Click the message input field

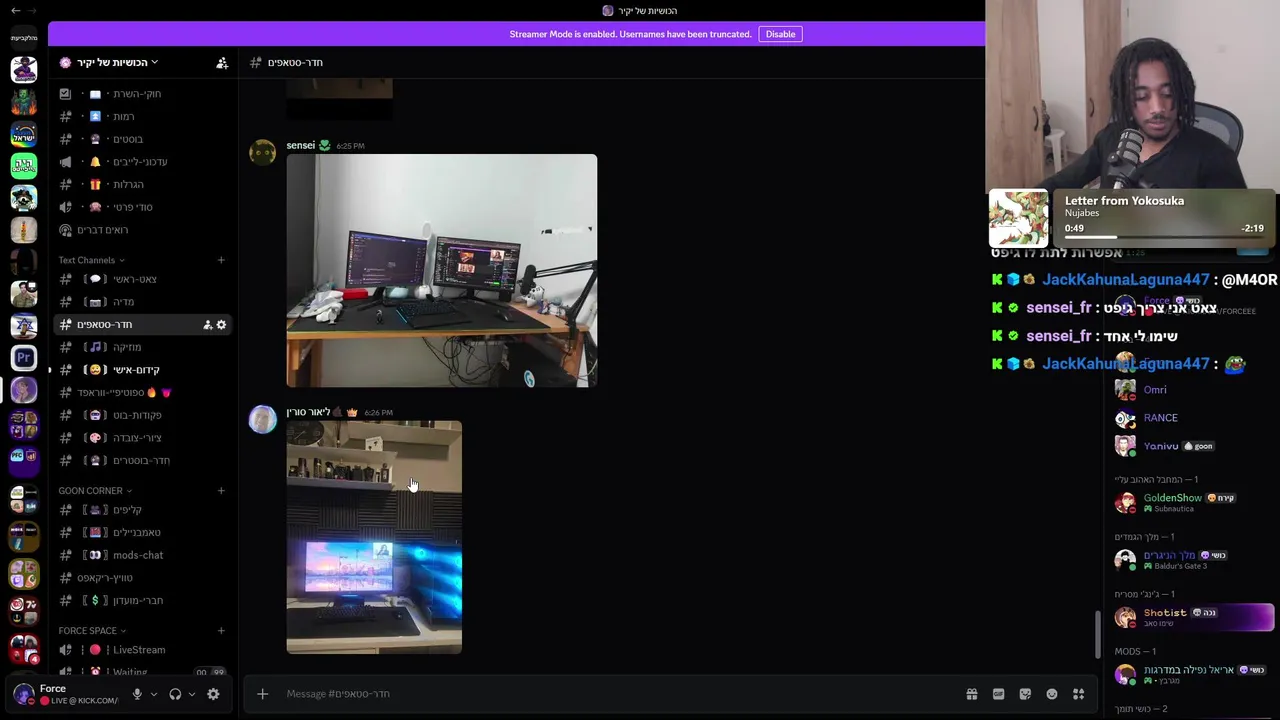(620, 694)
